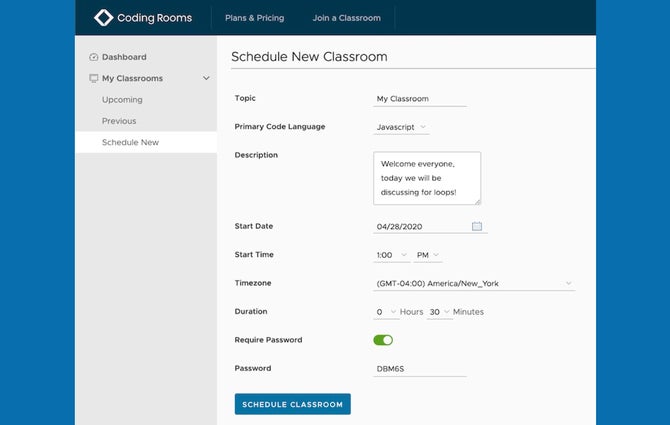Screen dimensions: 670x425
Task: Click the Topic input field
Action: point(420,99)
